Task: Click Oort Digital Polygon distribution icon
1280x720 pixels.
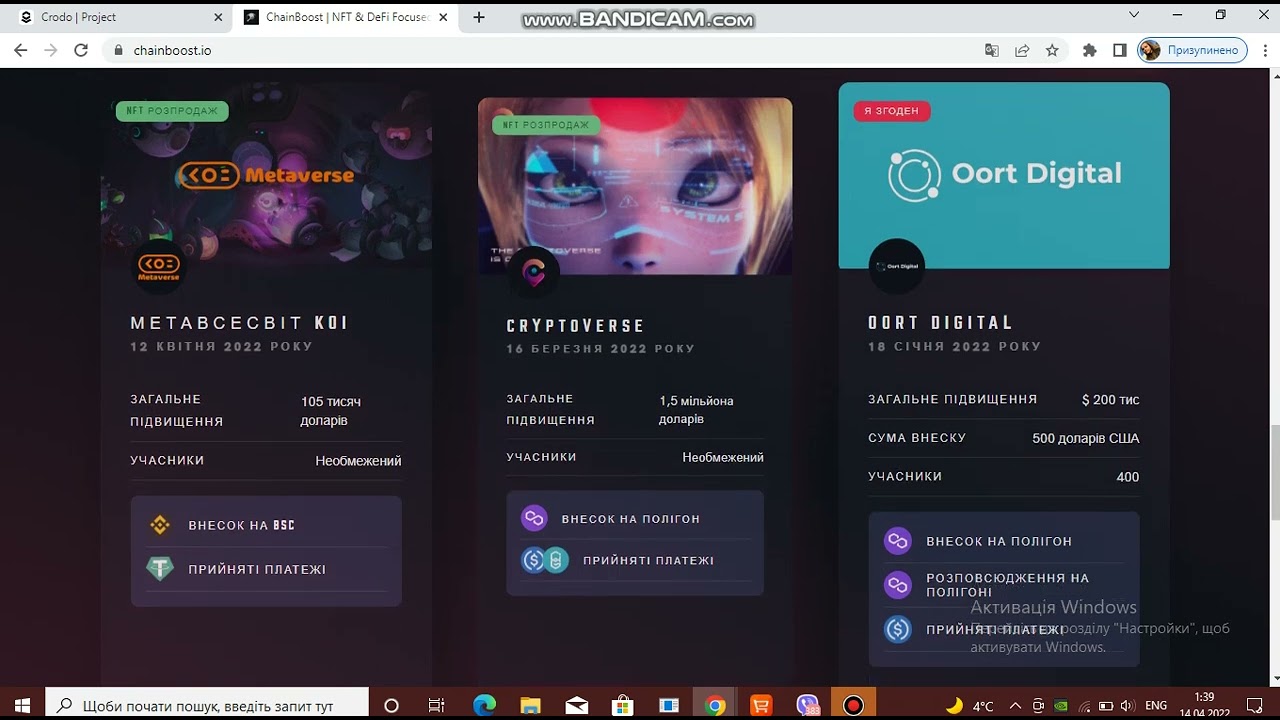Action: (898, 584)
